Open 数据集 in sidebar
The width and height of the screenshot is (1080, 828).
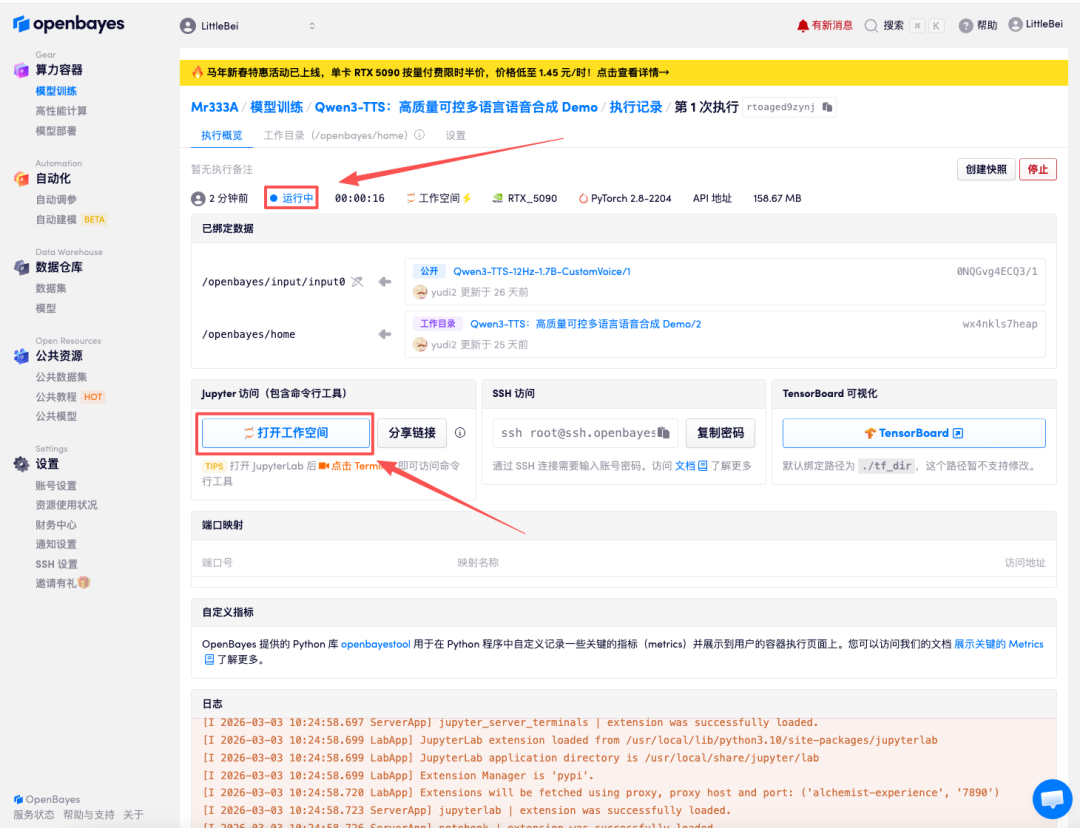[x=51, y=289]
